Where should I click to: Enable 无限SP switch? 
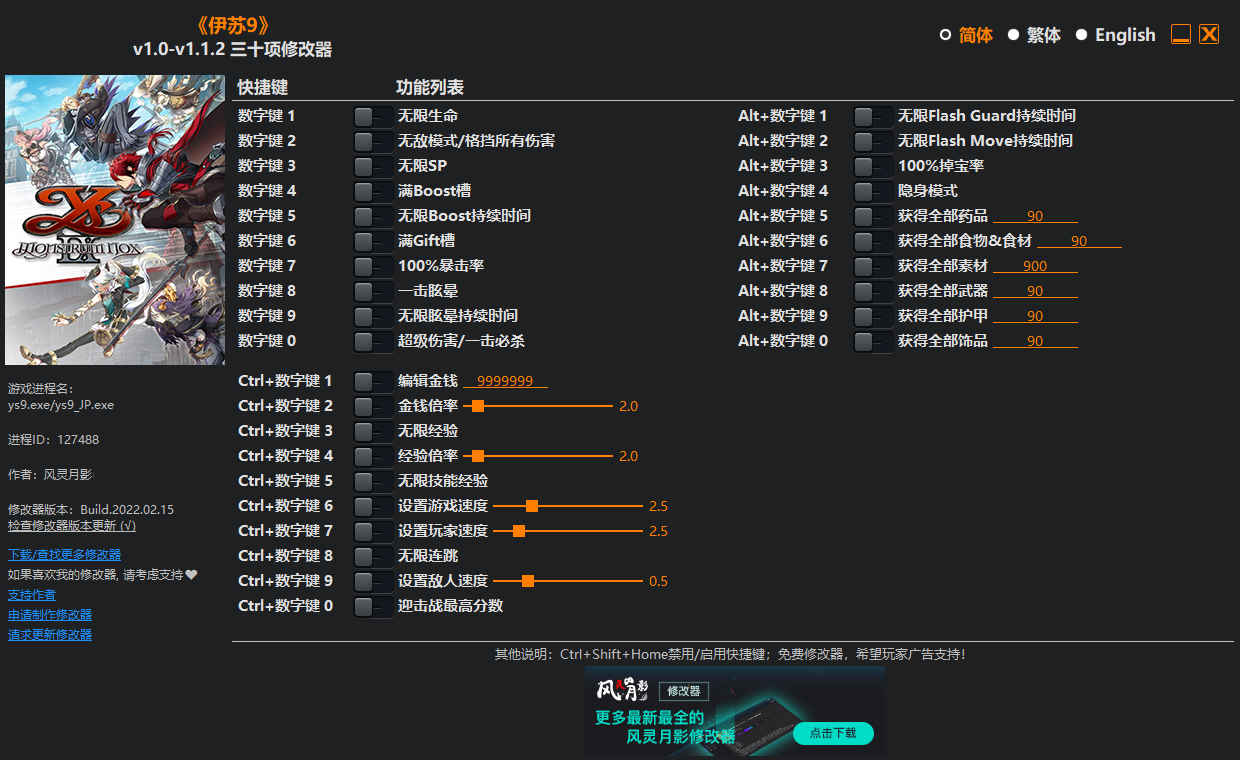[372, 167]
